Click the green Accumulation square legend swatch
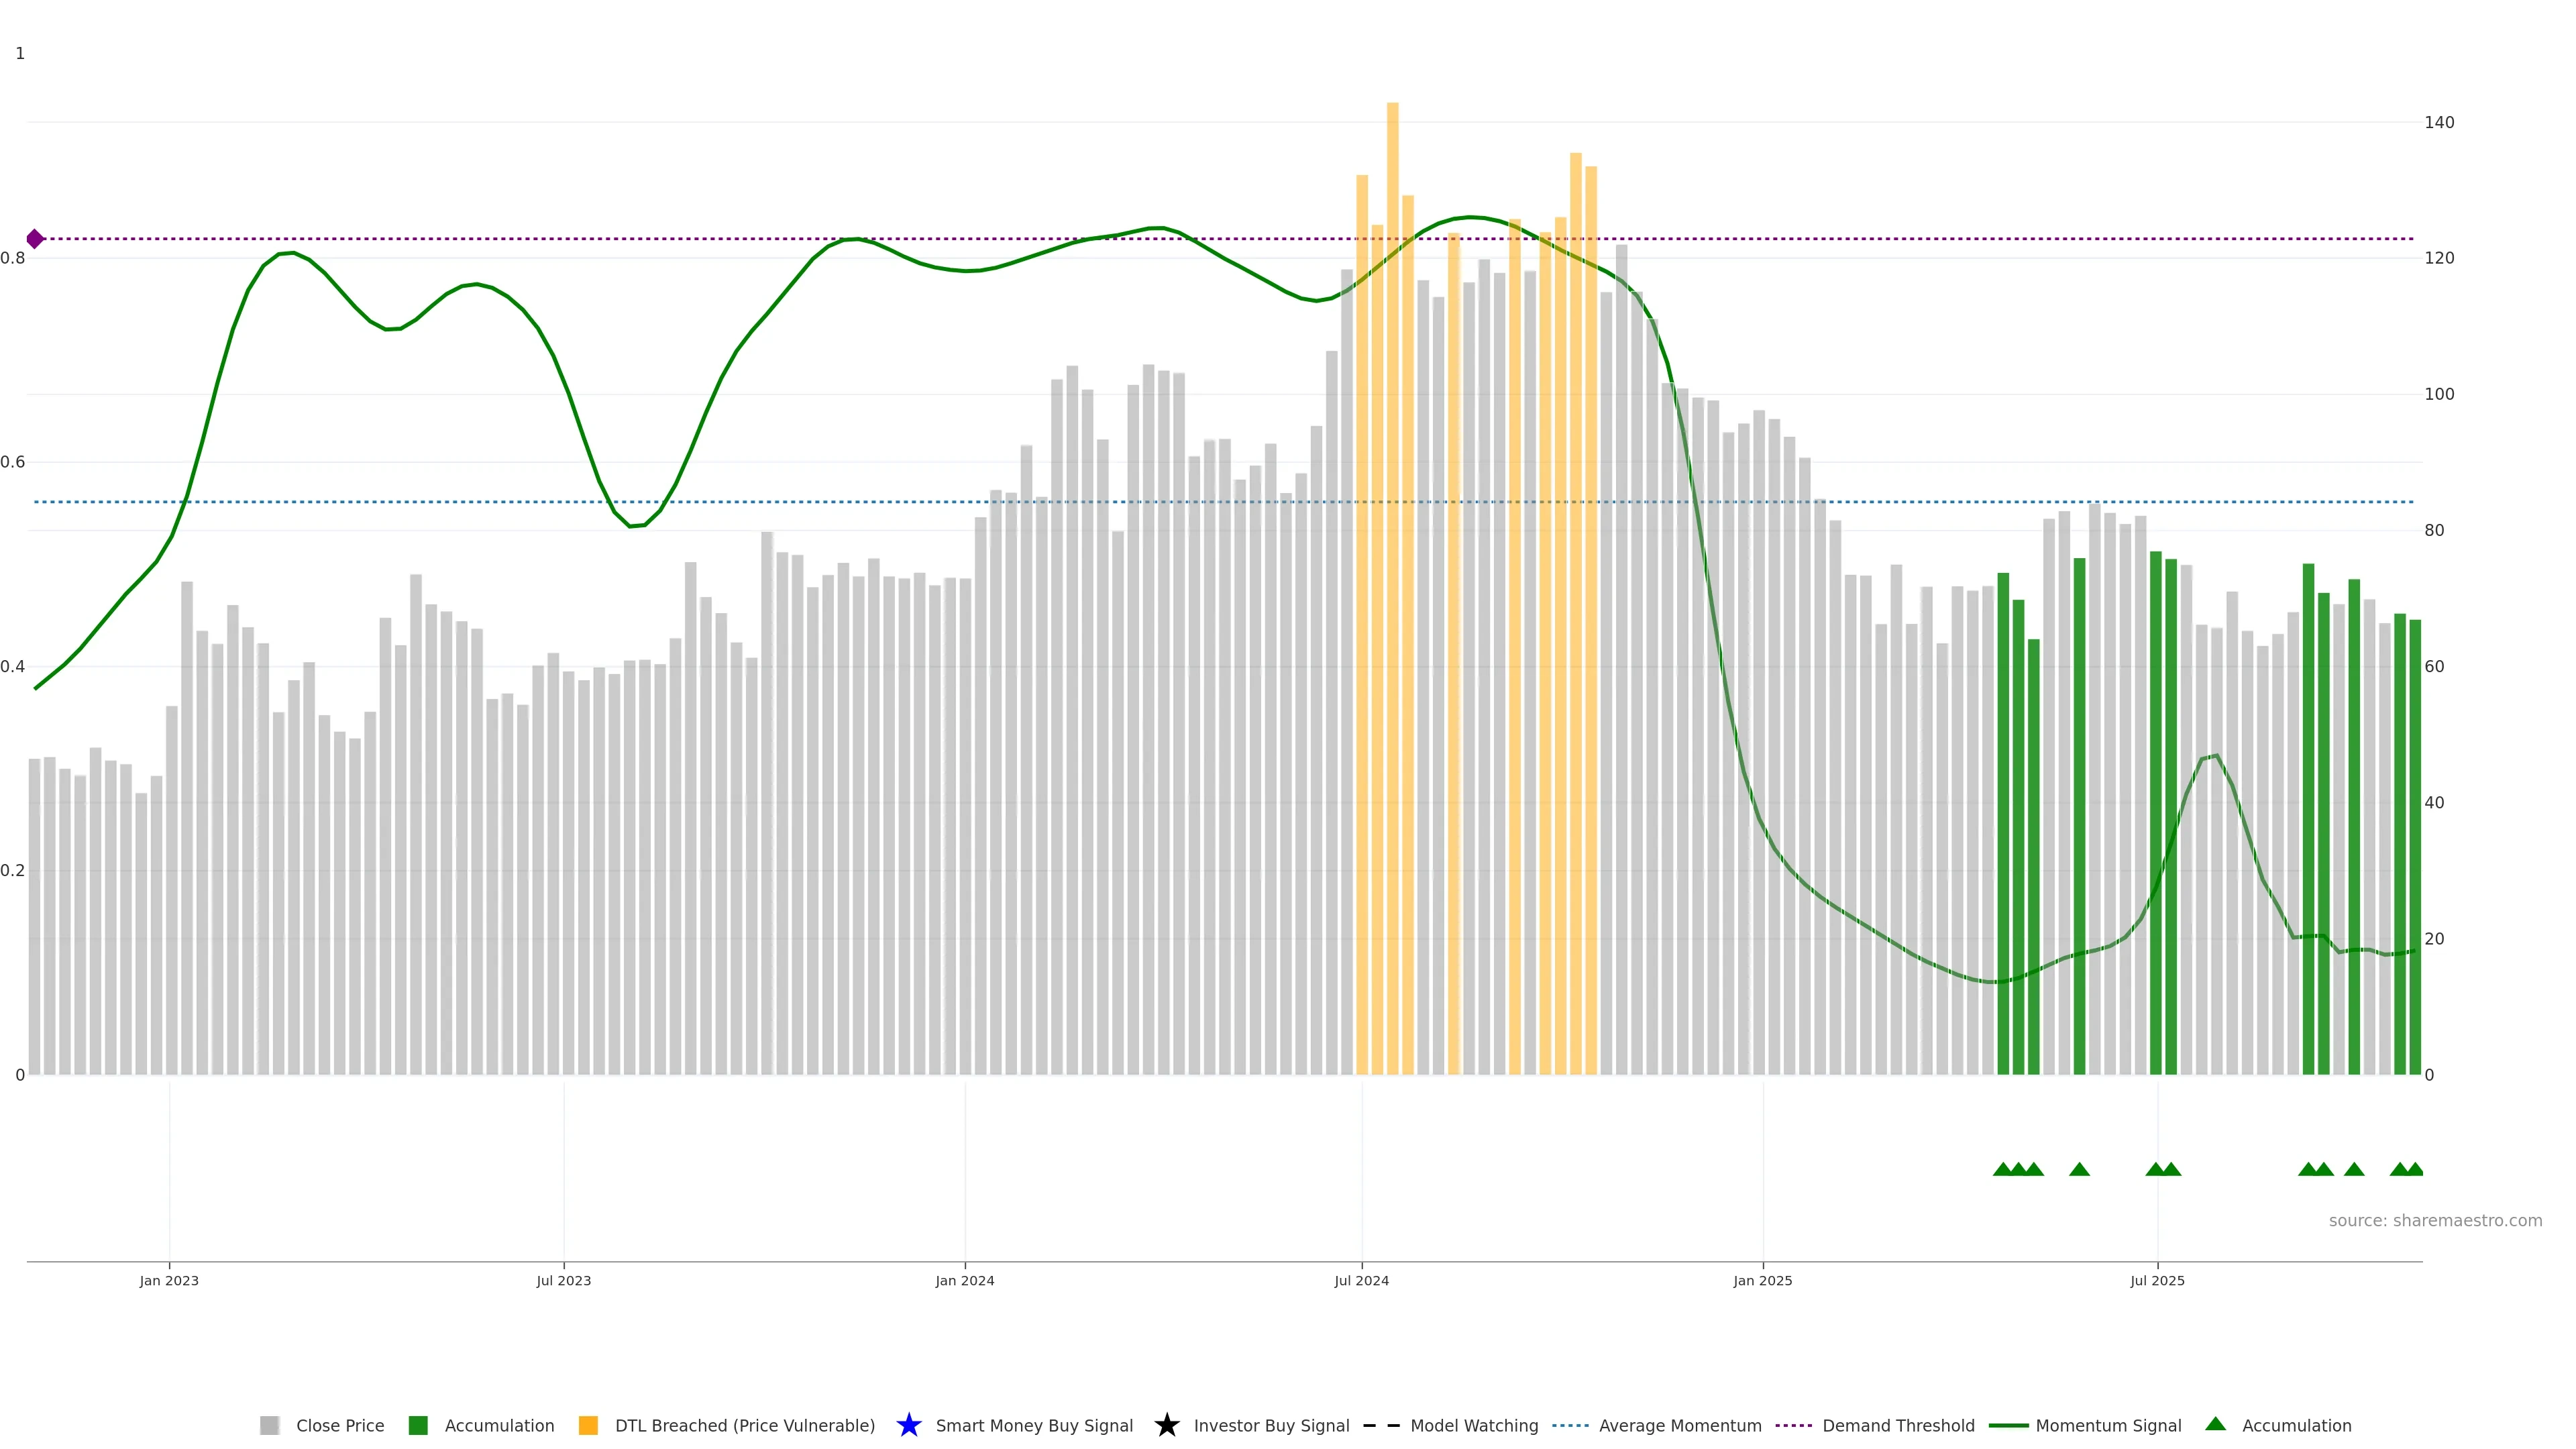This screenshot has height=1449, width=2576. coord(418,1425)
